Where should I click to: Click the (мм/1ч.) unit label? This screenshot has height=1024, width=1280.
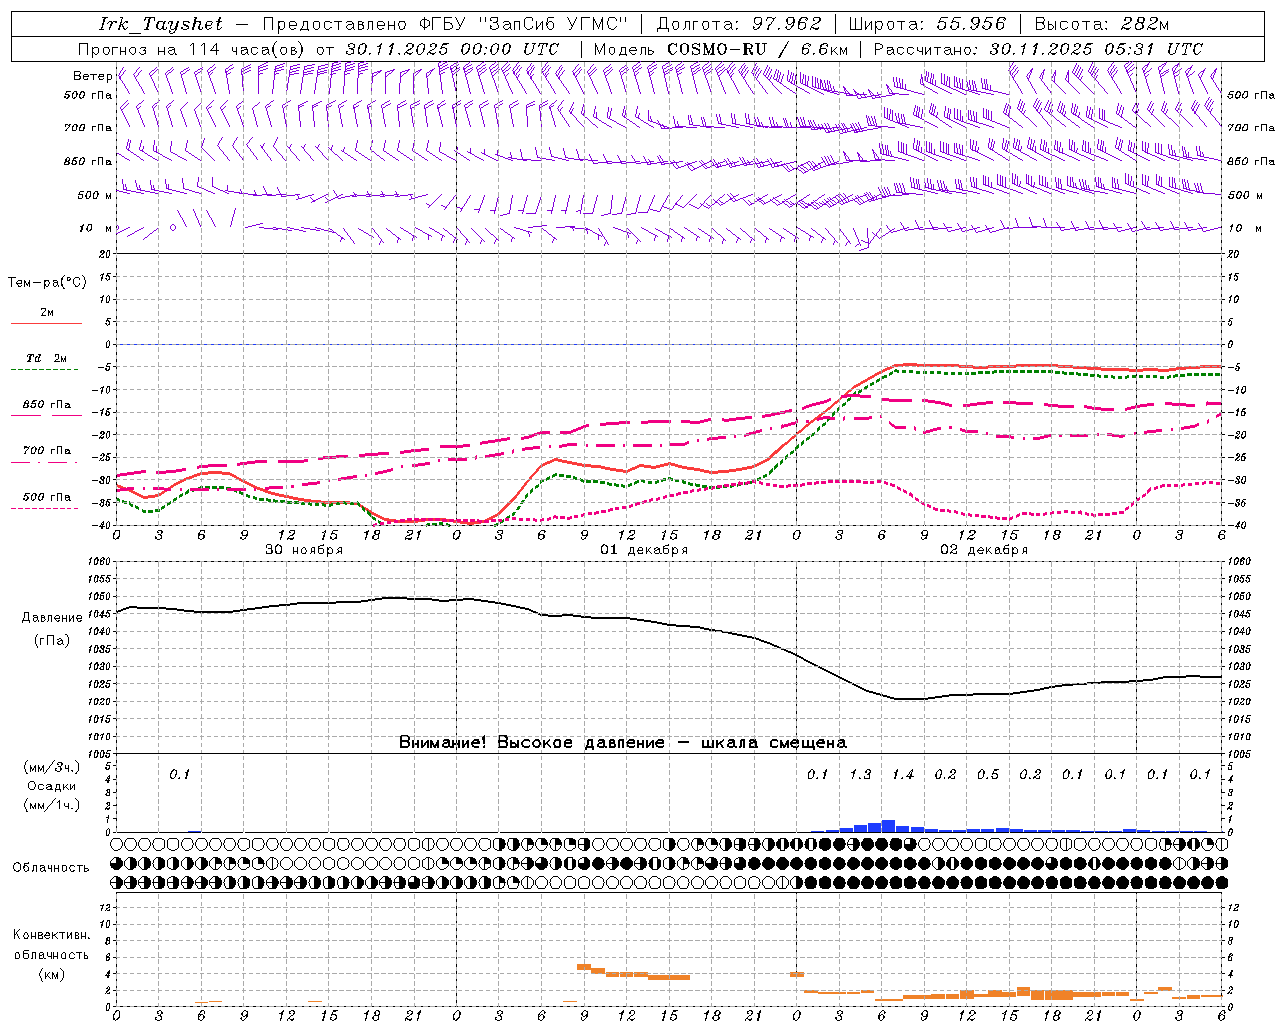(51, 805)
